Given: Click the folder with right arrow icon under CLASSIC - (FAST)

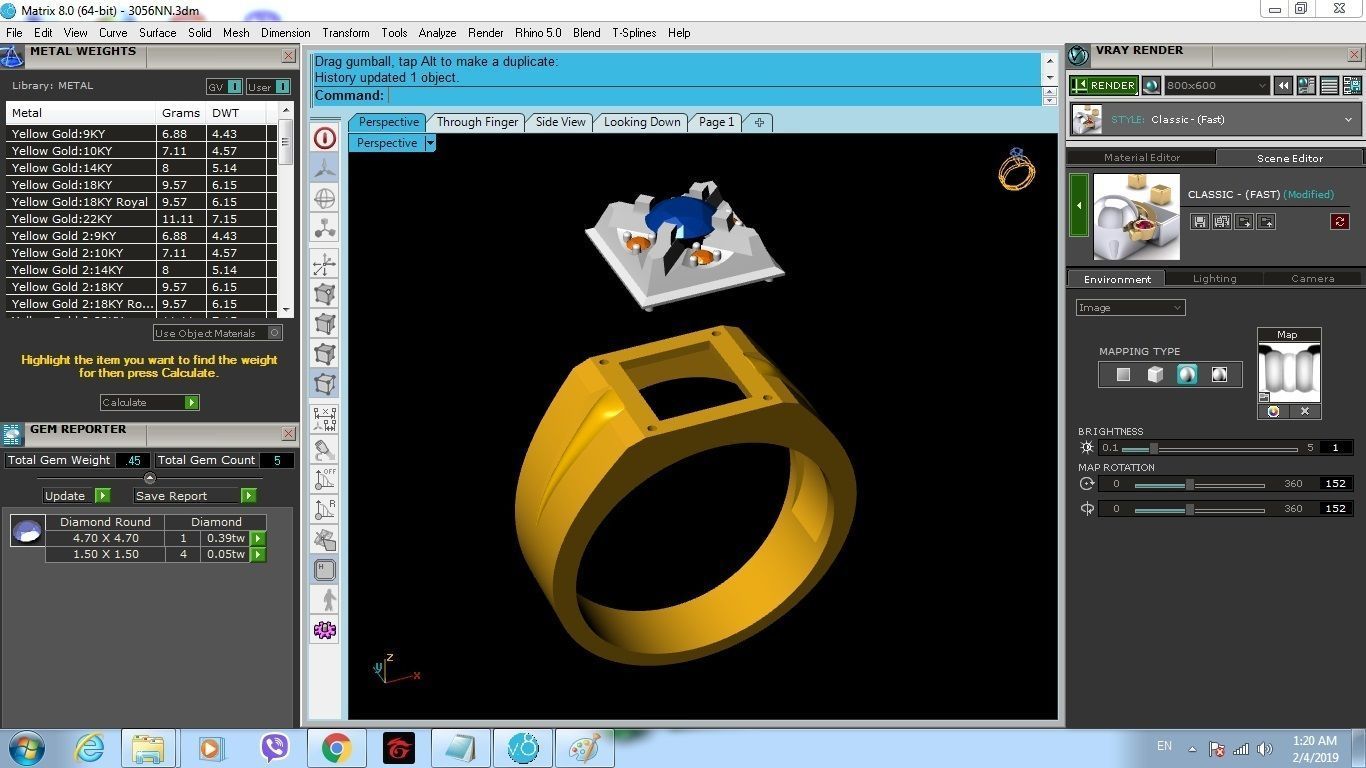Looking at the screenshot, I should pyautogui.click(x=1244, y=221).
